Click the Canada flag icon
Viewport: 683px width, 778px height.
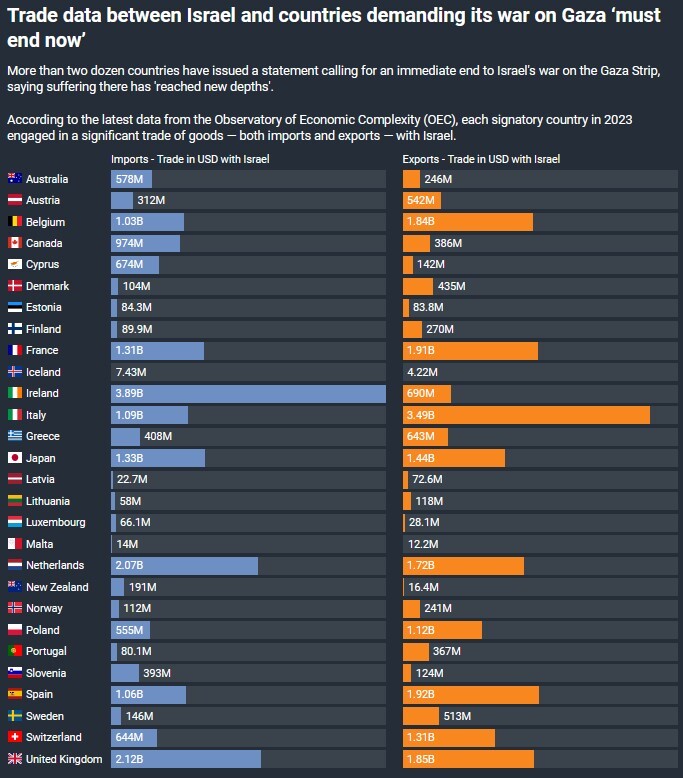(x=14, y=243)
